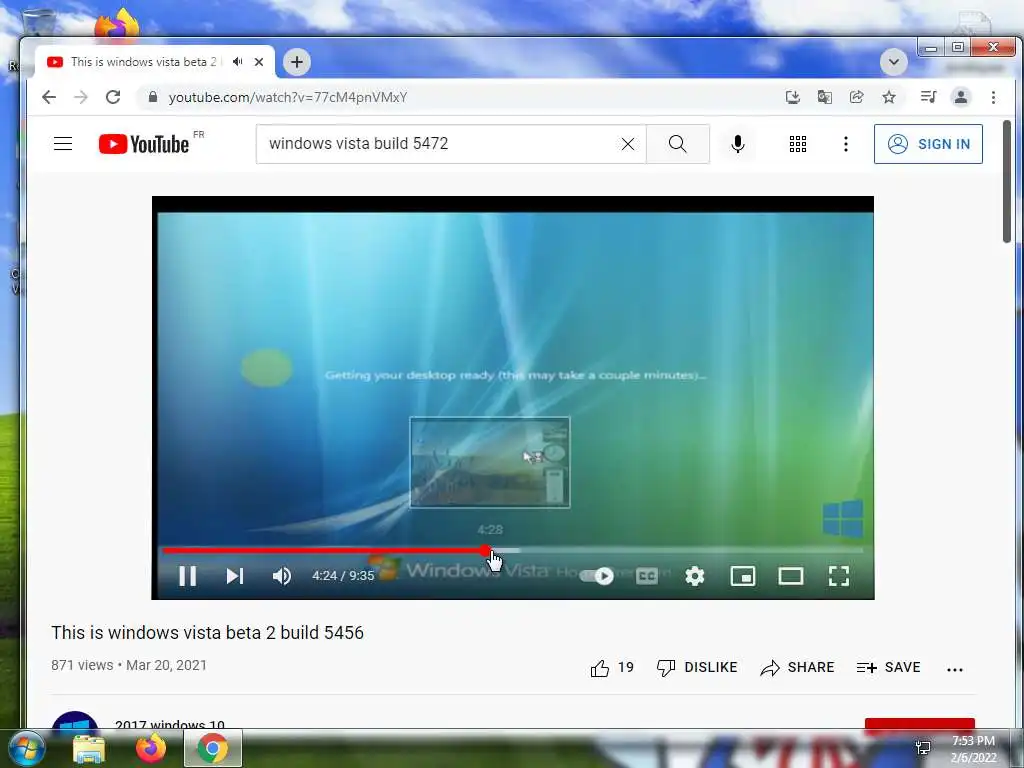Click the progress bar scrubber dot
This screenshot has height=768, width=1024.
485,551
